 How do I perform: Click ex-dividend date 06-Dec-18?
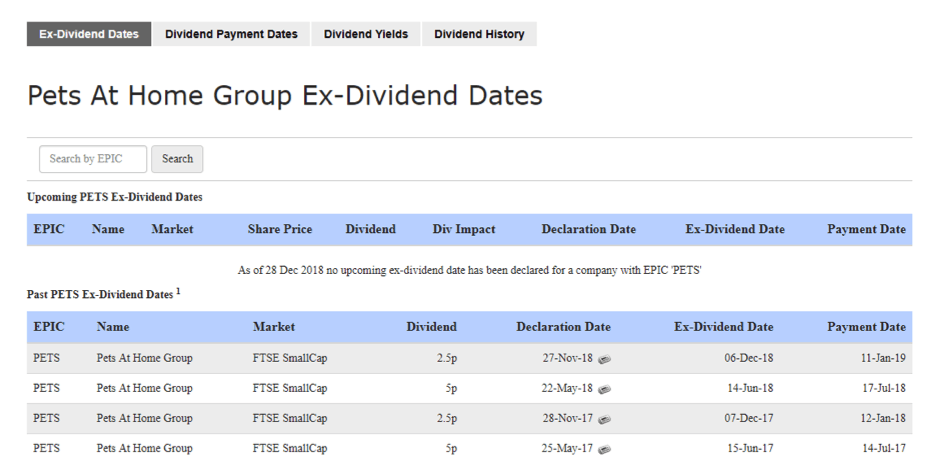pyautogui.click(x=749, y=358)
